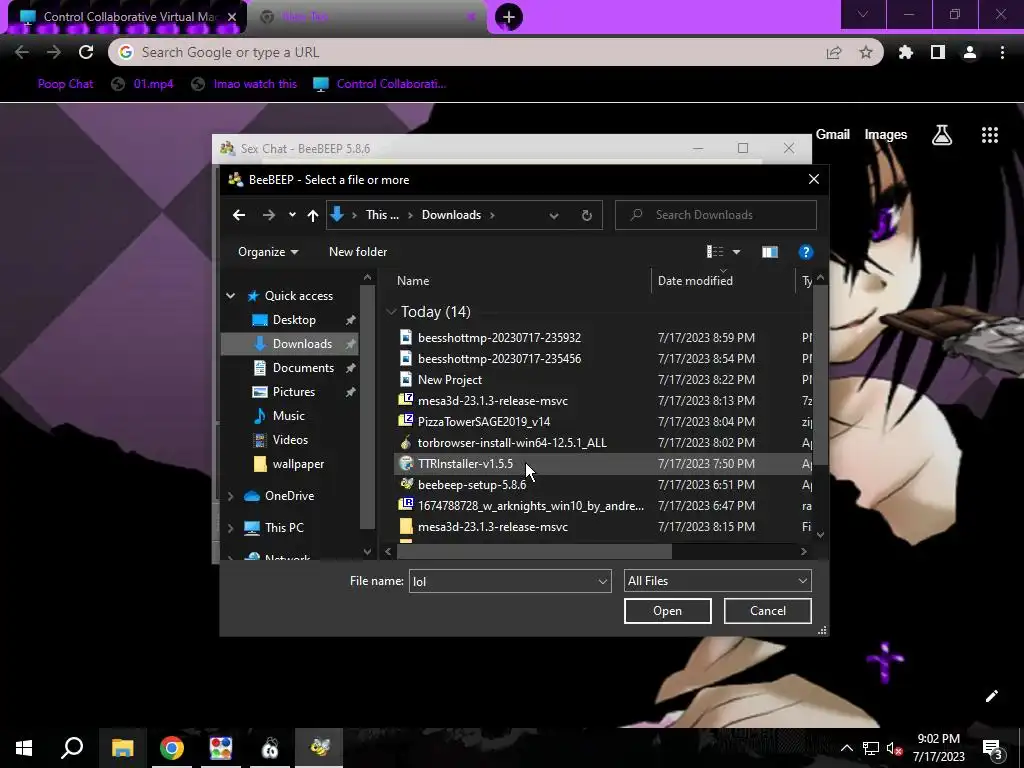Collapse the Today (14) group
Screen dimensions: 1024x768
pos(391,312)
